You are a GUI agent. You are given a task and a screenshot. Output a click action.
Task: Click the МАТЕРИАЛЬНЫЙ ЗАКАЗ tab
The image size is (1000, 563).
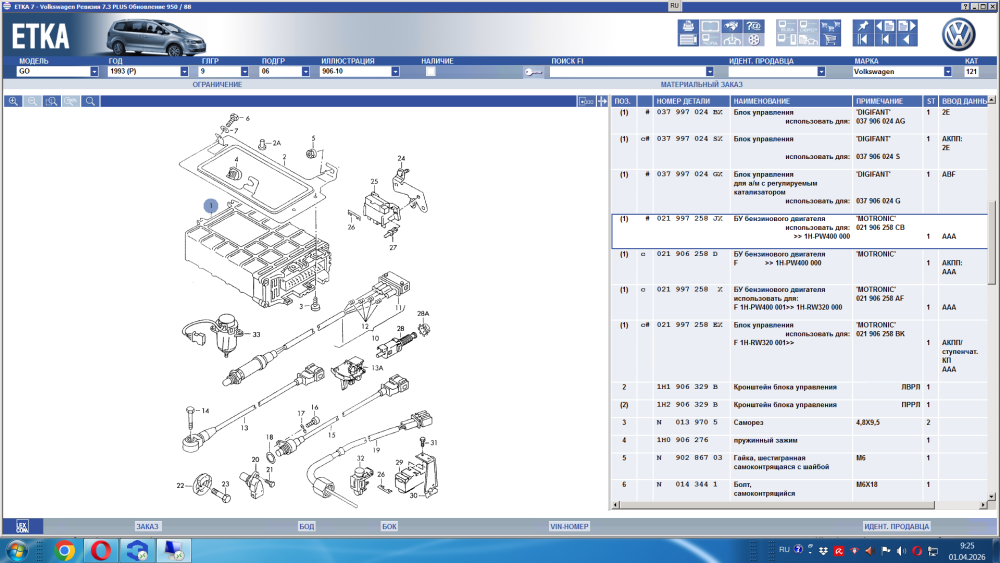(702, 84)
